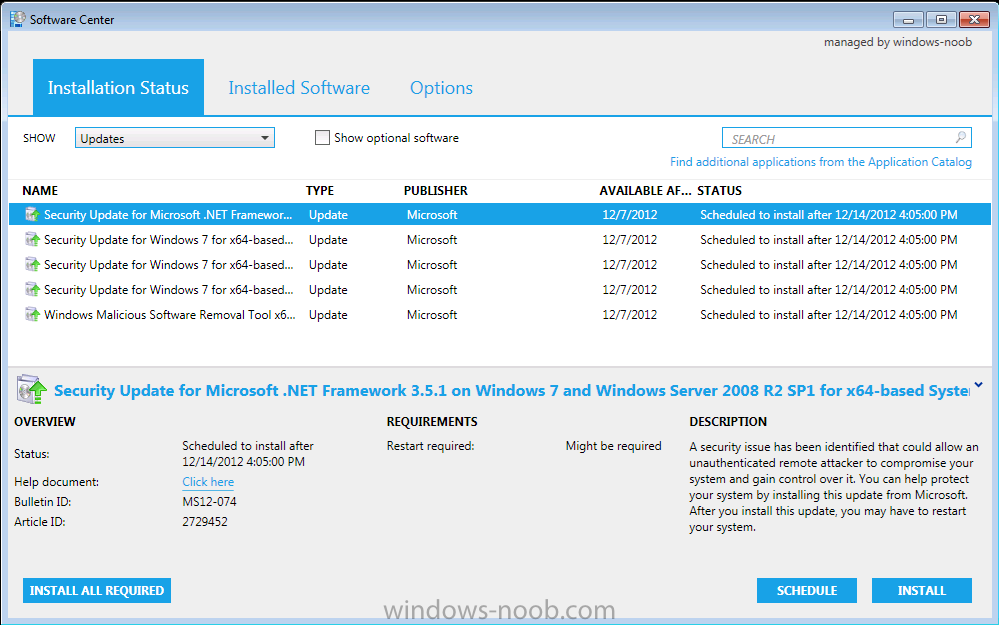Open the SHOW dropdown set to Updates
Image resolution: width=999 pixels, height=625 pixels.
175,138
